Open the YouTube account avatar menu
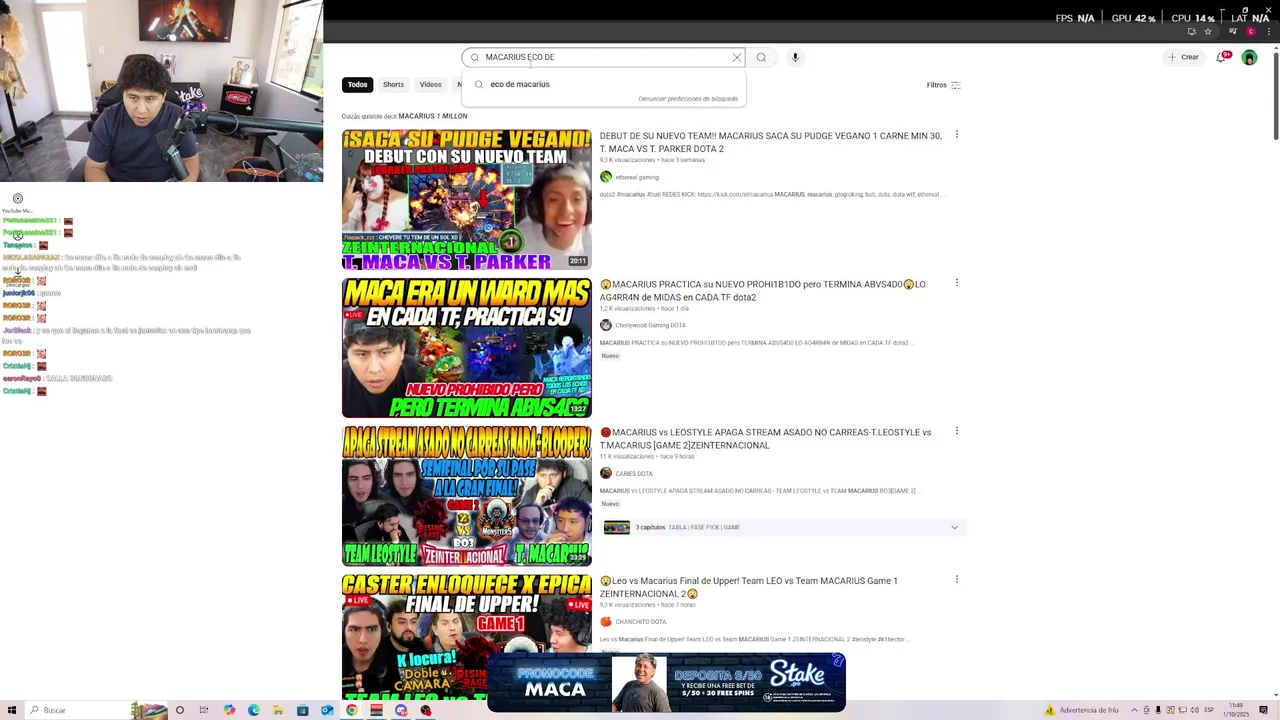This screenshot has width=1280, height=720. (1249, 57)
